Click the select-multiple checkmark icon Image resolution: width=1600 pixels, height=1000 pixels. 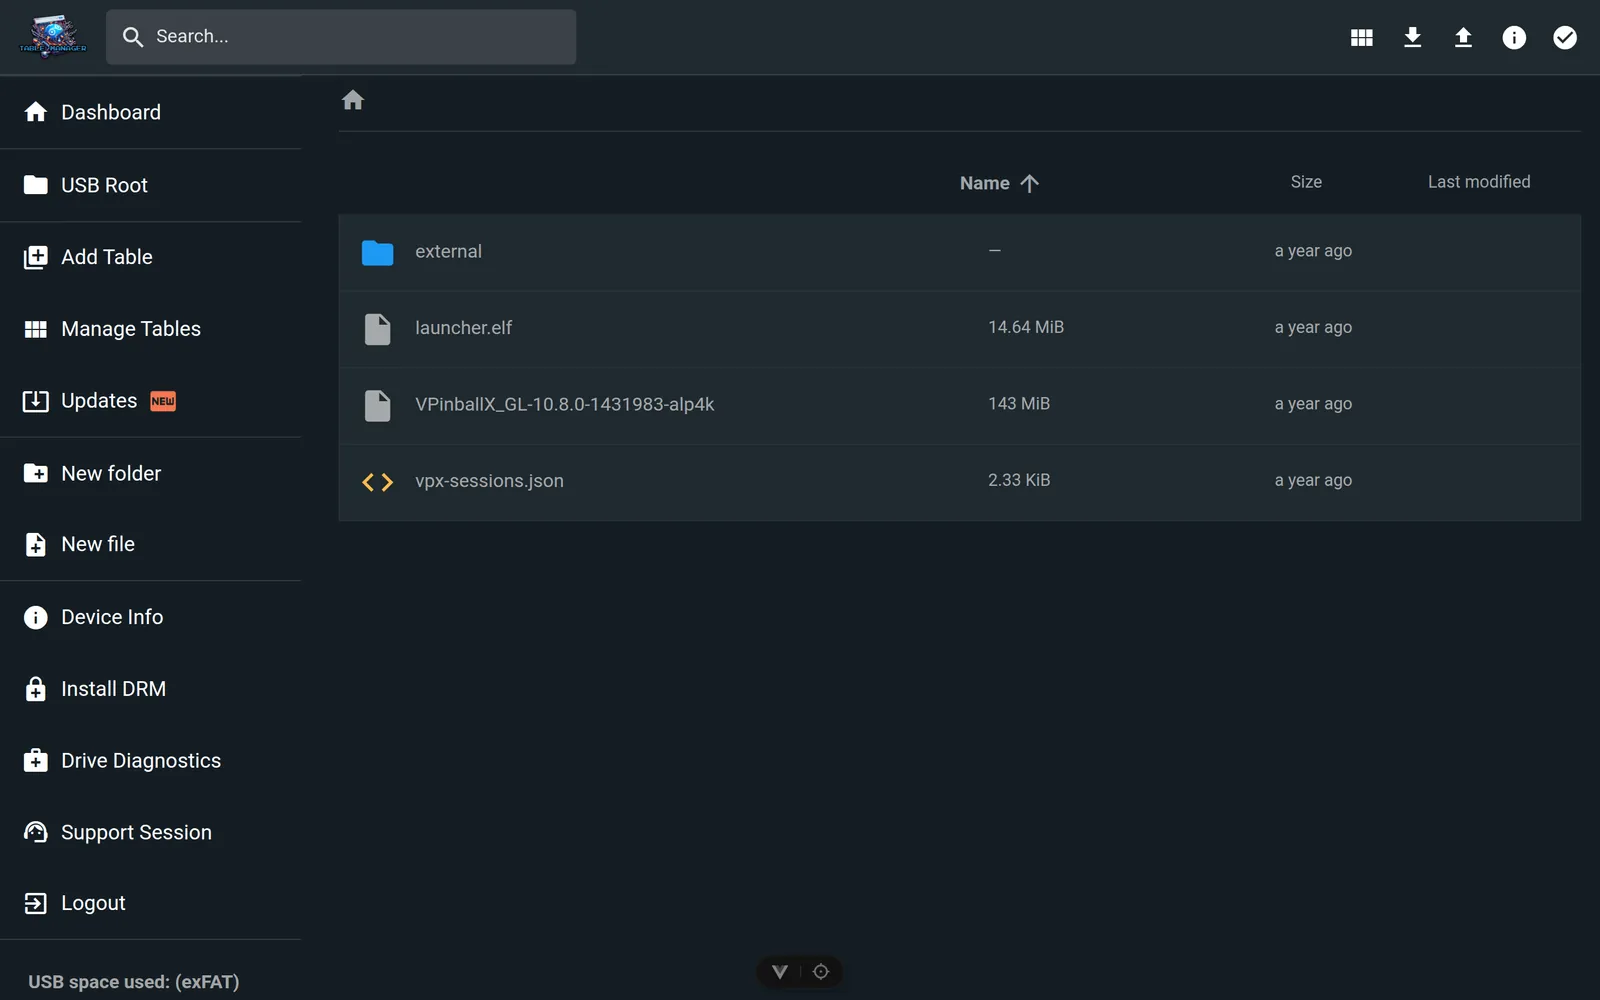[x=1564, y=38]
